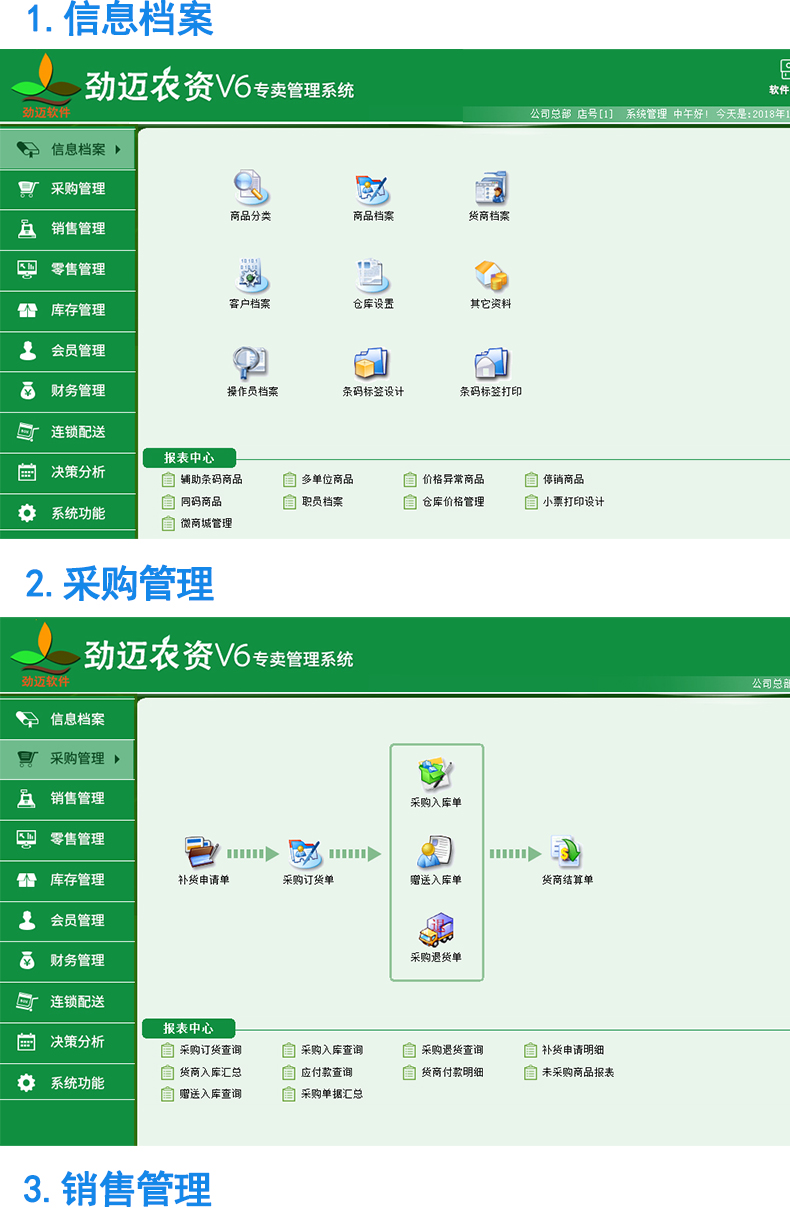Open the 同码商品 report link
Screen dimensions: 790x1222
192,501
